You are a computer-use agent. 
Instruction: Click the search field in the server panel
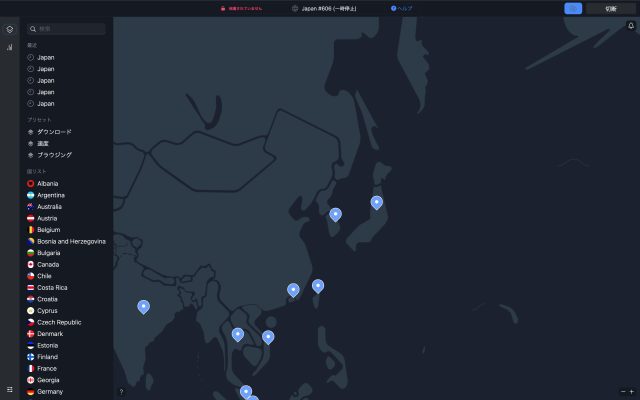[x=66, y=29]
